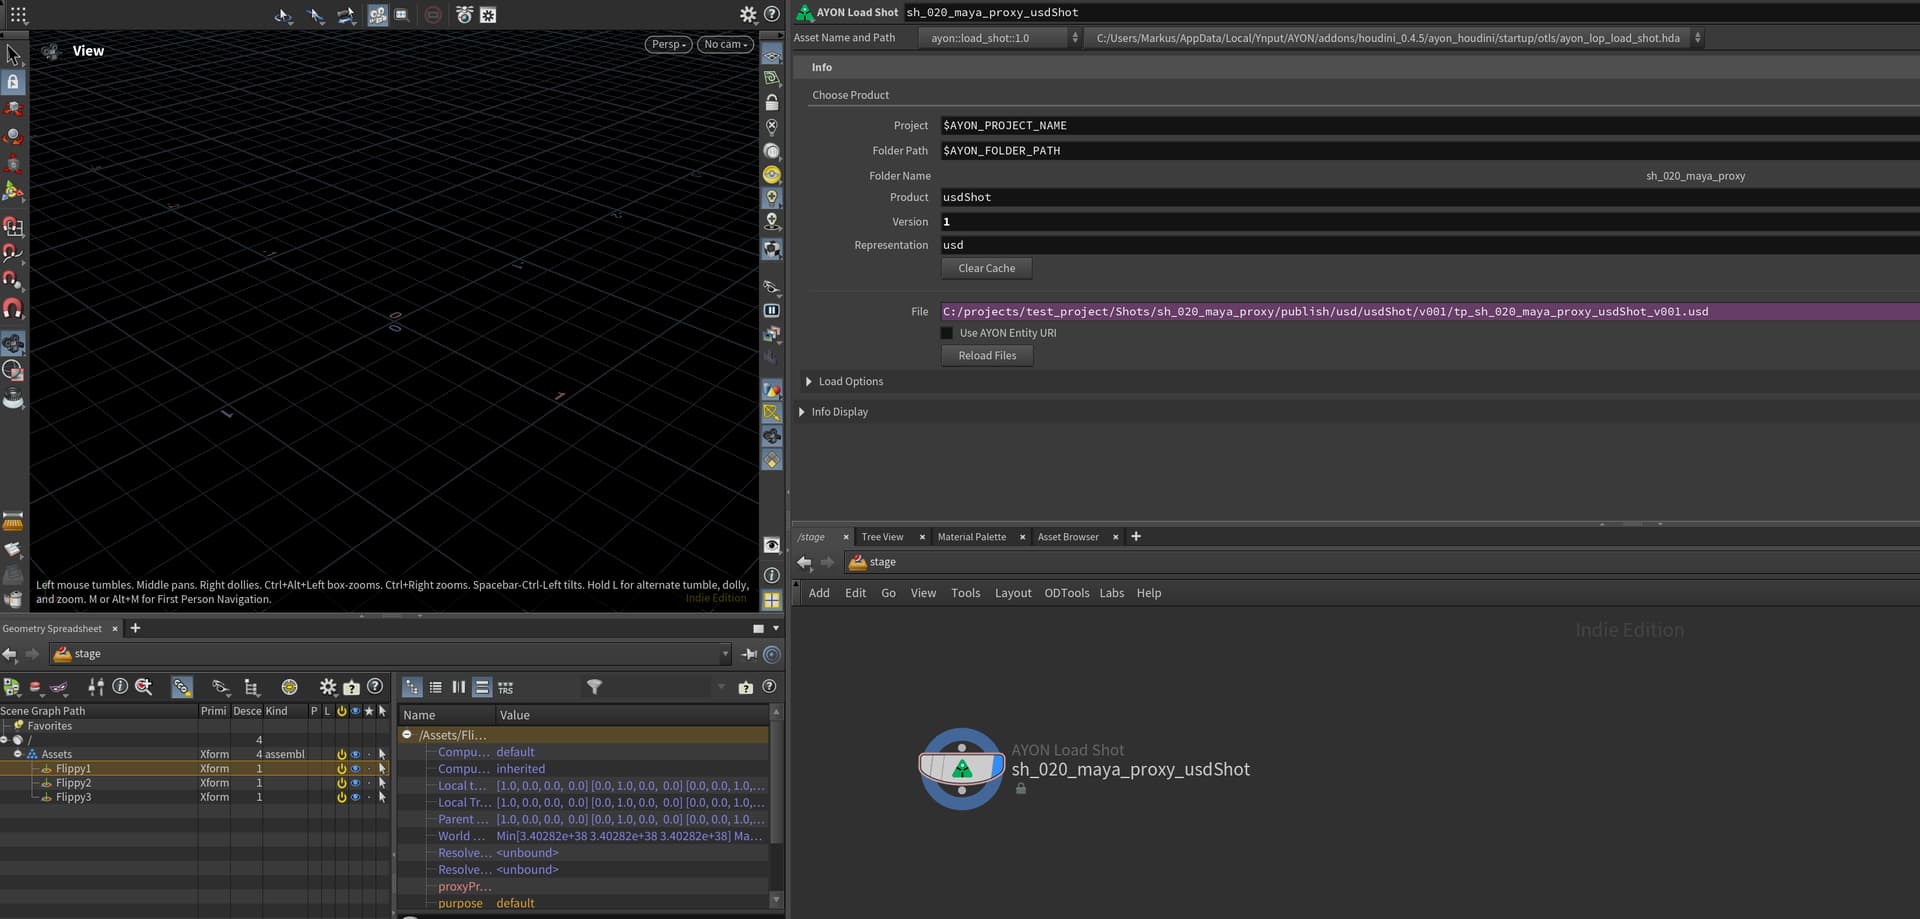Screen dimensions: 1920x919
Task: Click scene graph info icon
Action: pyautogui.click(x=120, y=687)
